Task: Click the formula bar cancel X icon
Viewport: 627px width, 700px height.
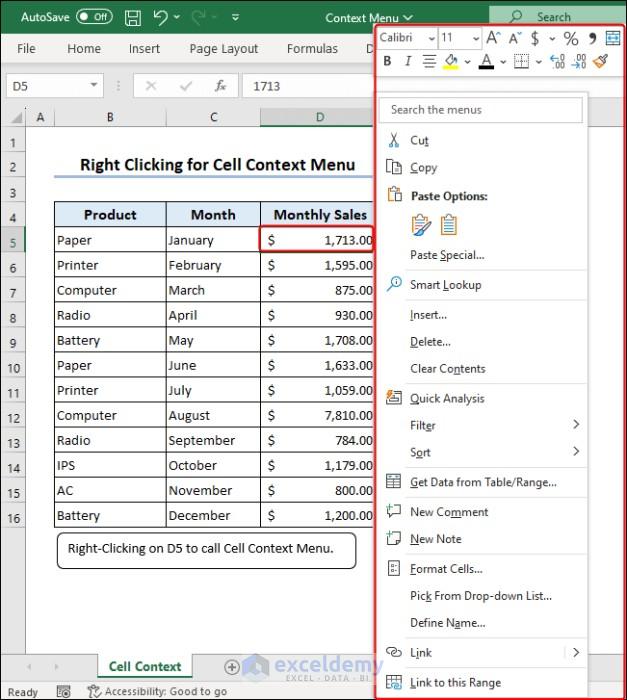Action: [x=151, y=85]
